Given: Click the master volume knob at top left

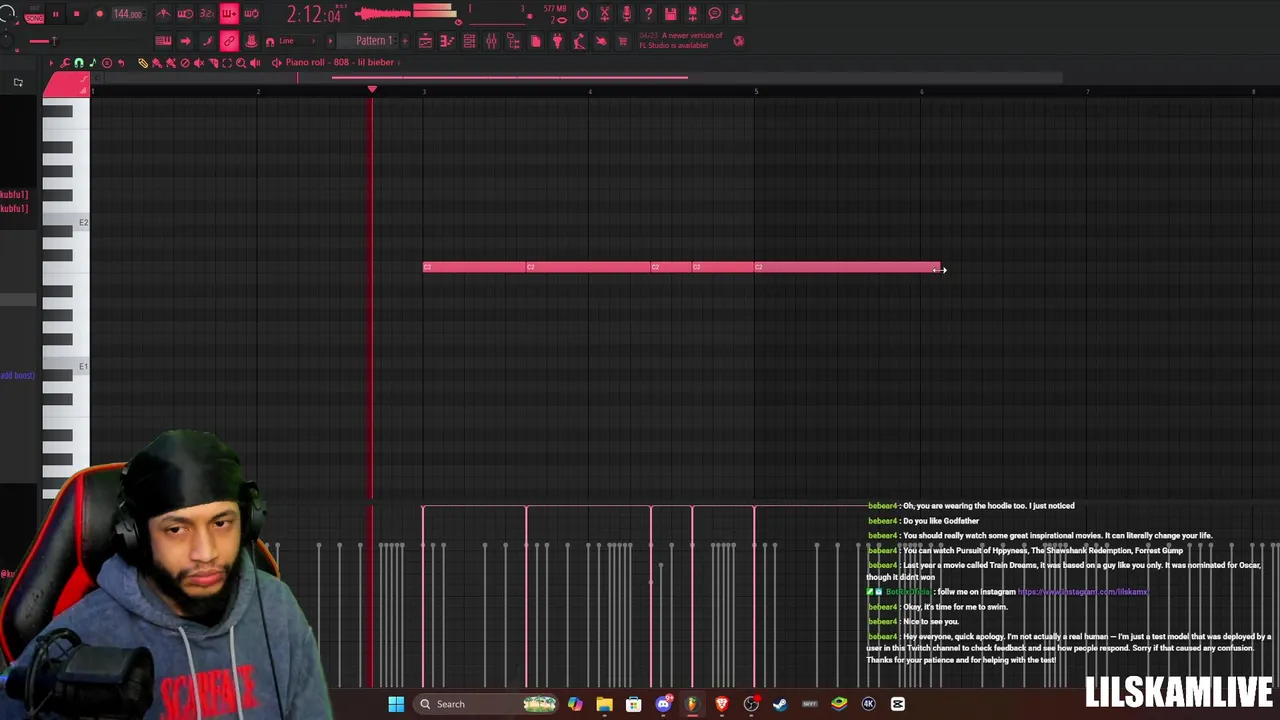Looking at the screenshot, I should point(8,14).
